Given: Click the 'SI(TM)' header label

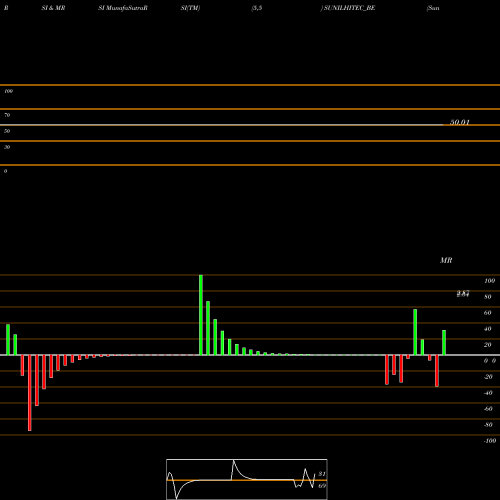Looking at the screenshot, I should 190,8.
